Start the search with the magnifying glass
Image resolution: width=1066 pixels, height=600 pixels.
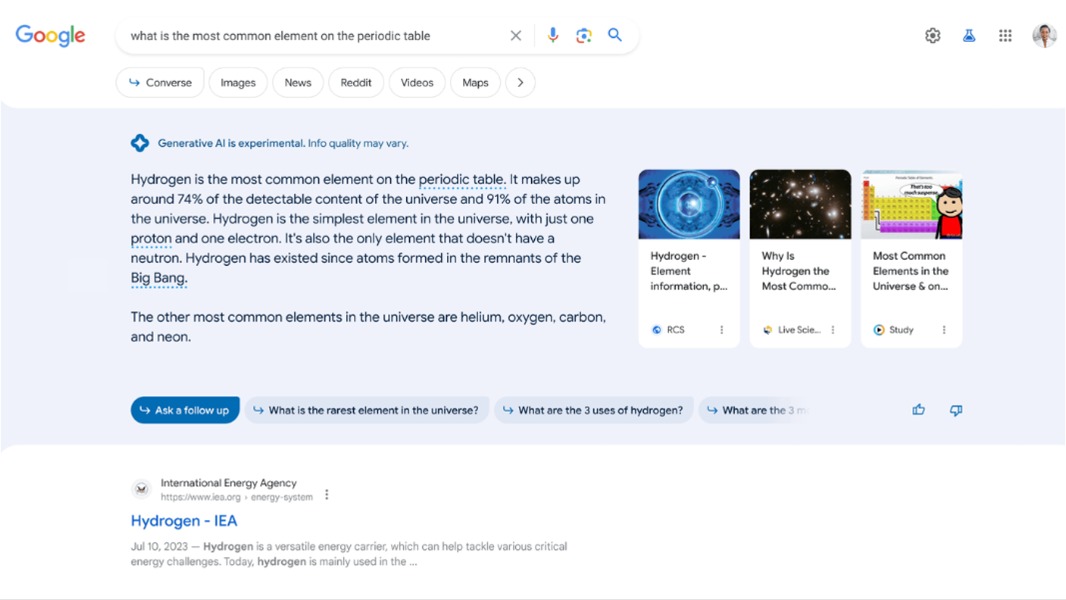(x=615, y=35)
